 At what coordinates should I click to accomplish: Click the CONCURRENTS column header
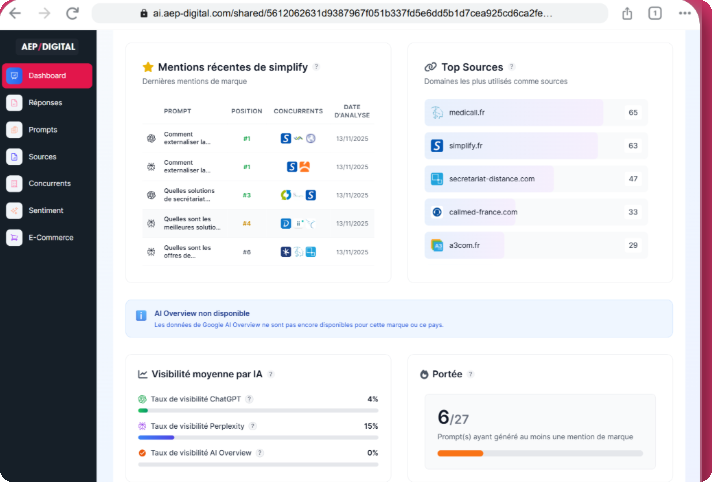pos(298,111)
